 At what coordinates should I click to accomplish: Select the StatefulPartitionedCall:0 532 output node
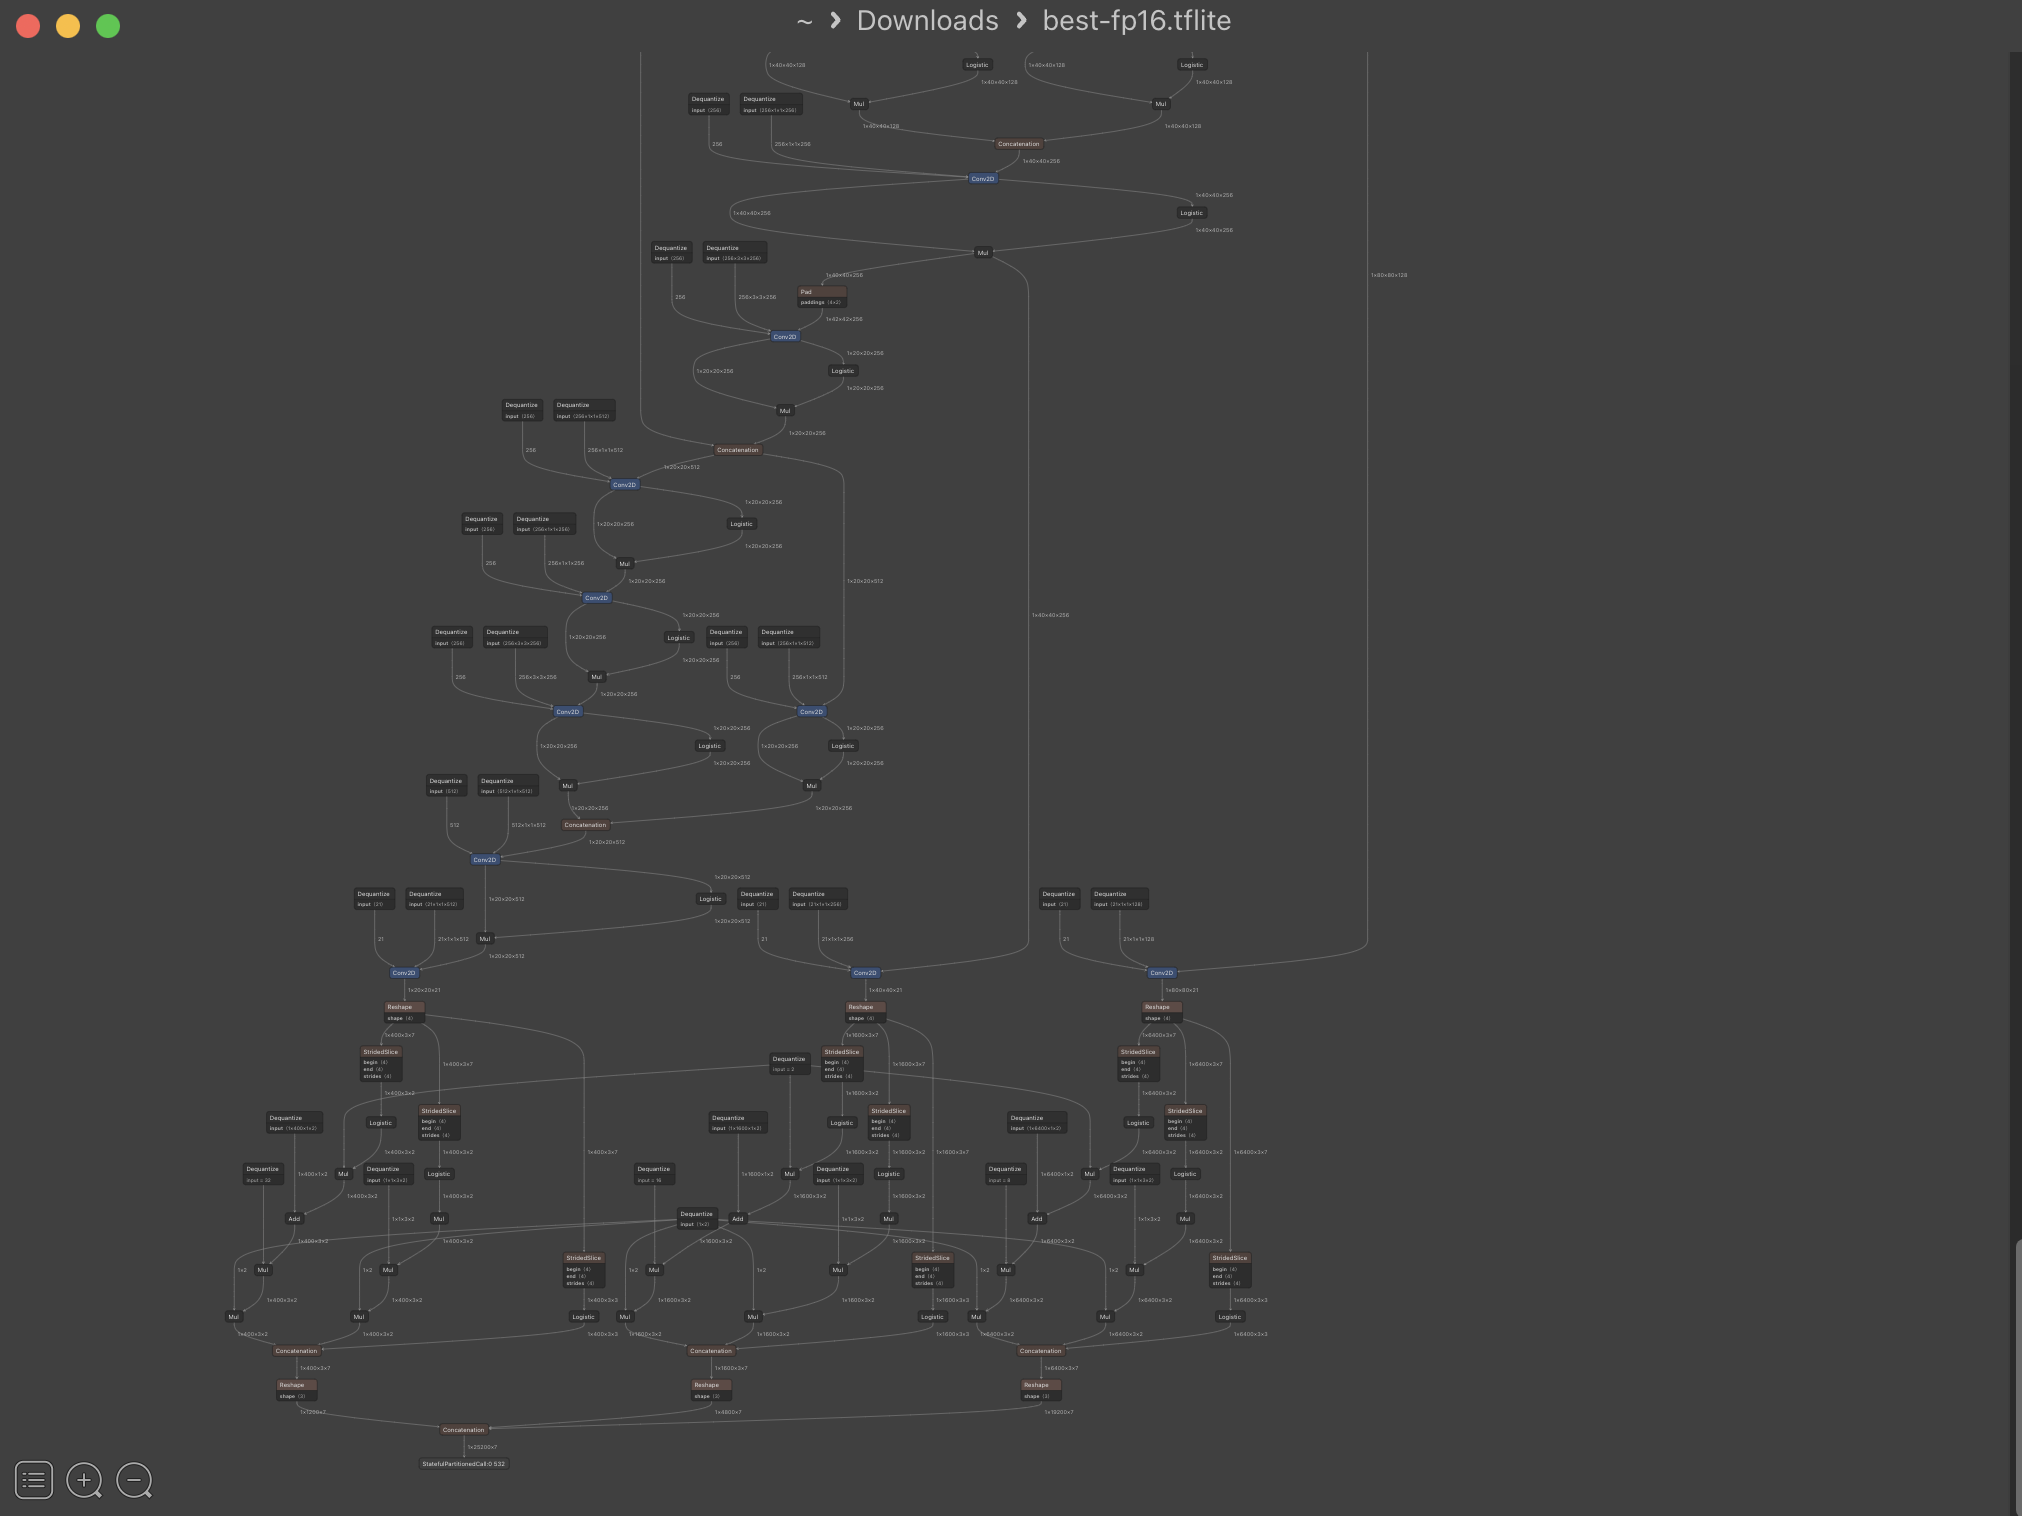click(x=463, y=1464)
